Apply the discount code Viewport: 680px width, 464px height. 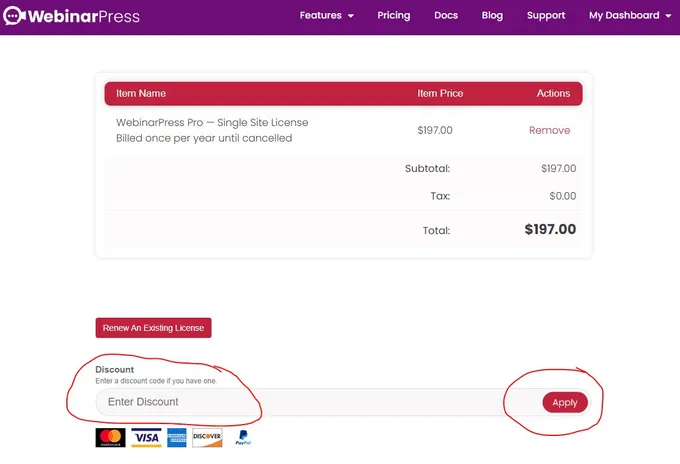[565, 402]
